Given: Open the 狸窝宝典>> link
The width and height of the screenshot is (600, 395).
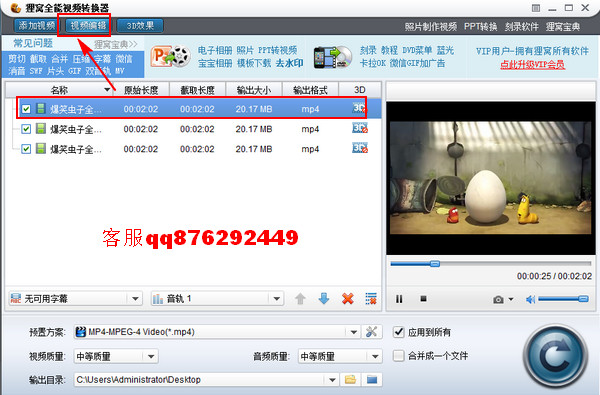Looking at the screenshot, I should (x=116, y=44).
